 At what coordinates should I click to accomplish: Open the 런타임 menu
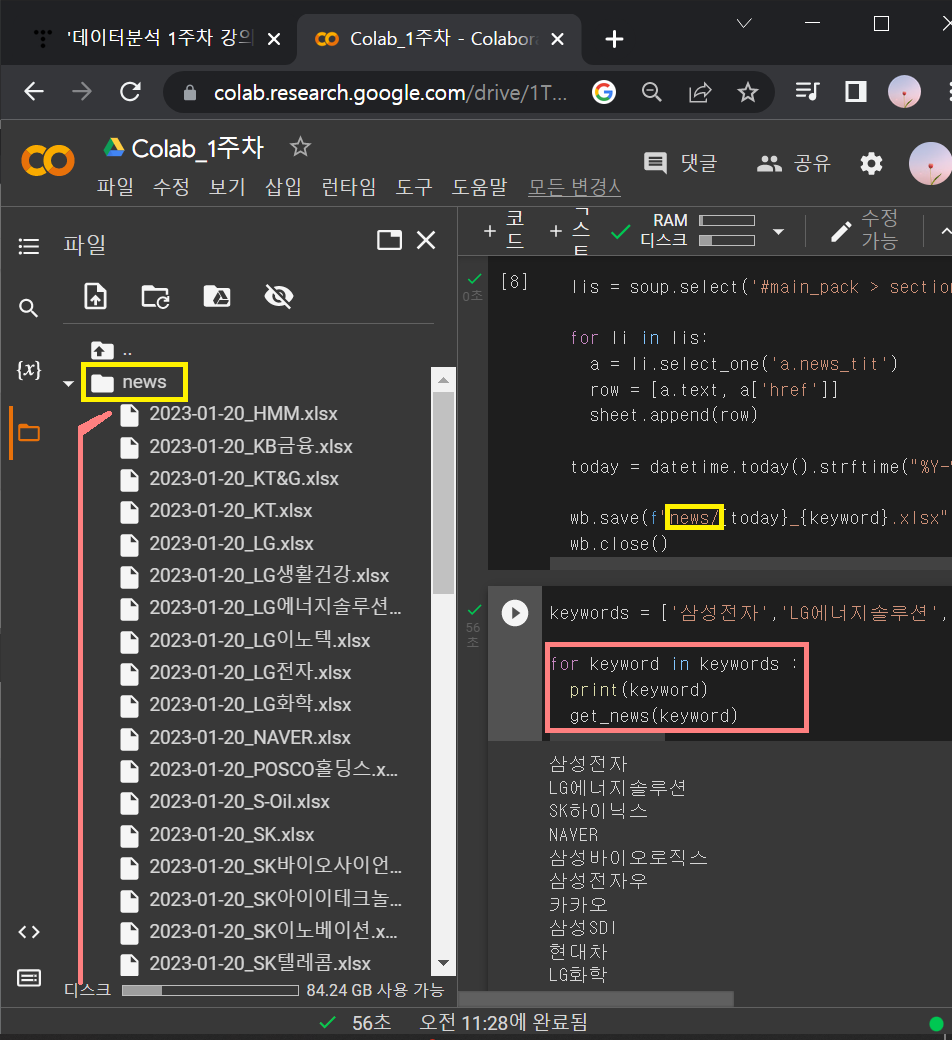point(348,187)
